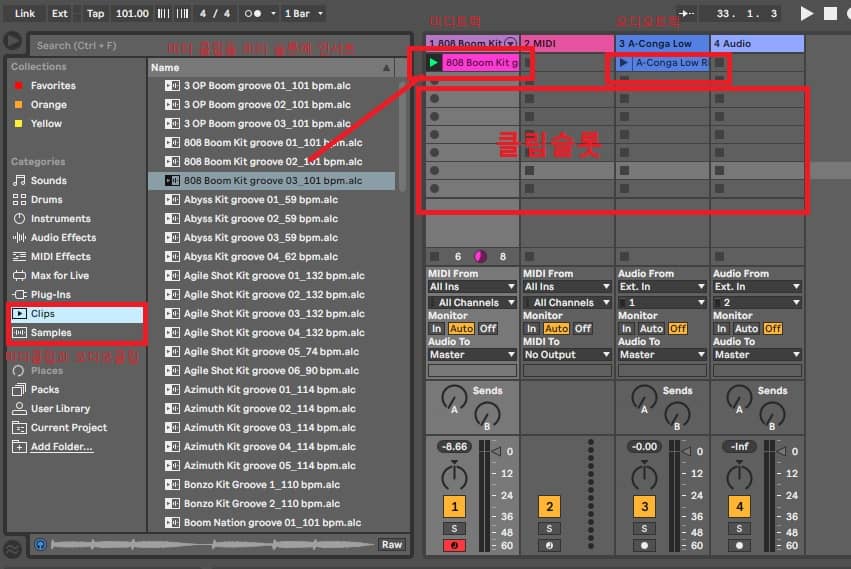Screen dimensions: 851x569
Task: Toggle the browser preview headphone icon
Action: pos(41,545)
